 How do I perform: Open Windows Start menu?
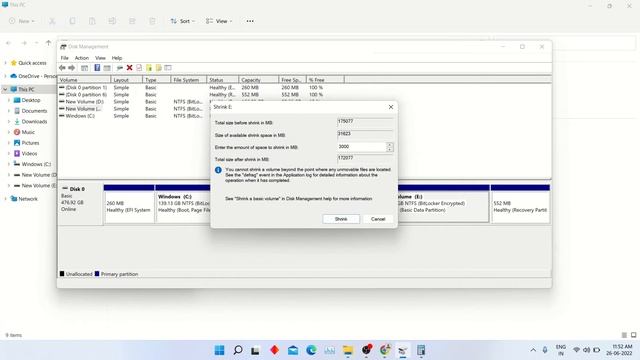(220, 350)
